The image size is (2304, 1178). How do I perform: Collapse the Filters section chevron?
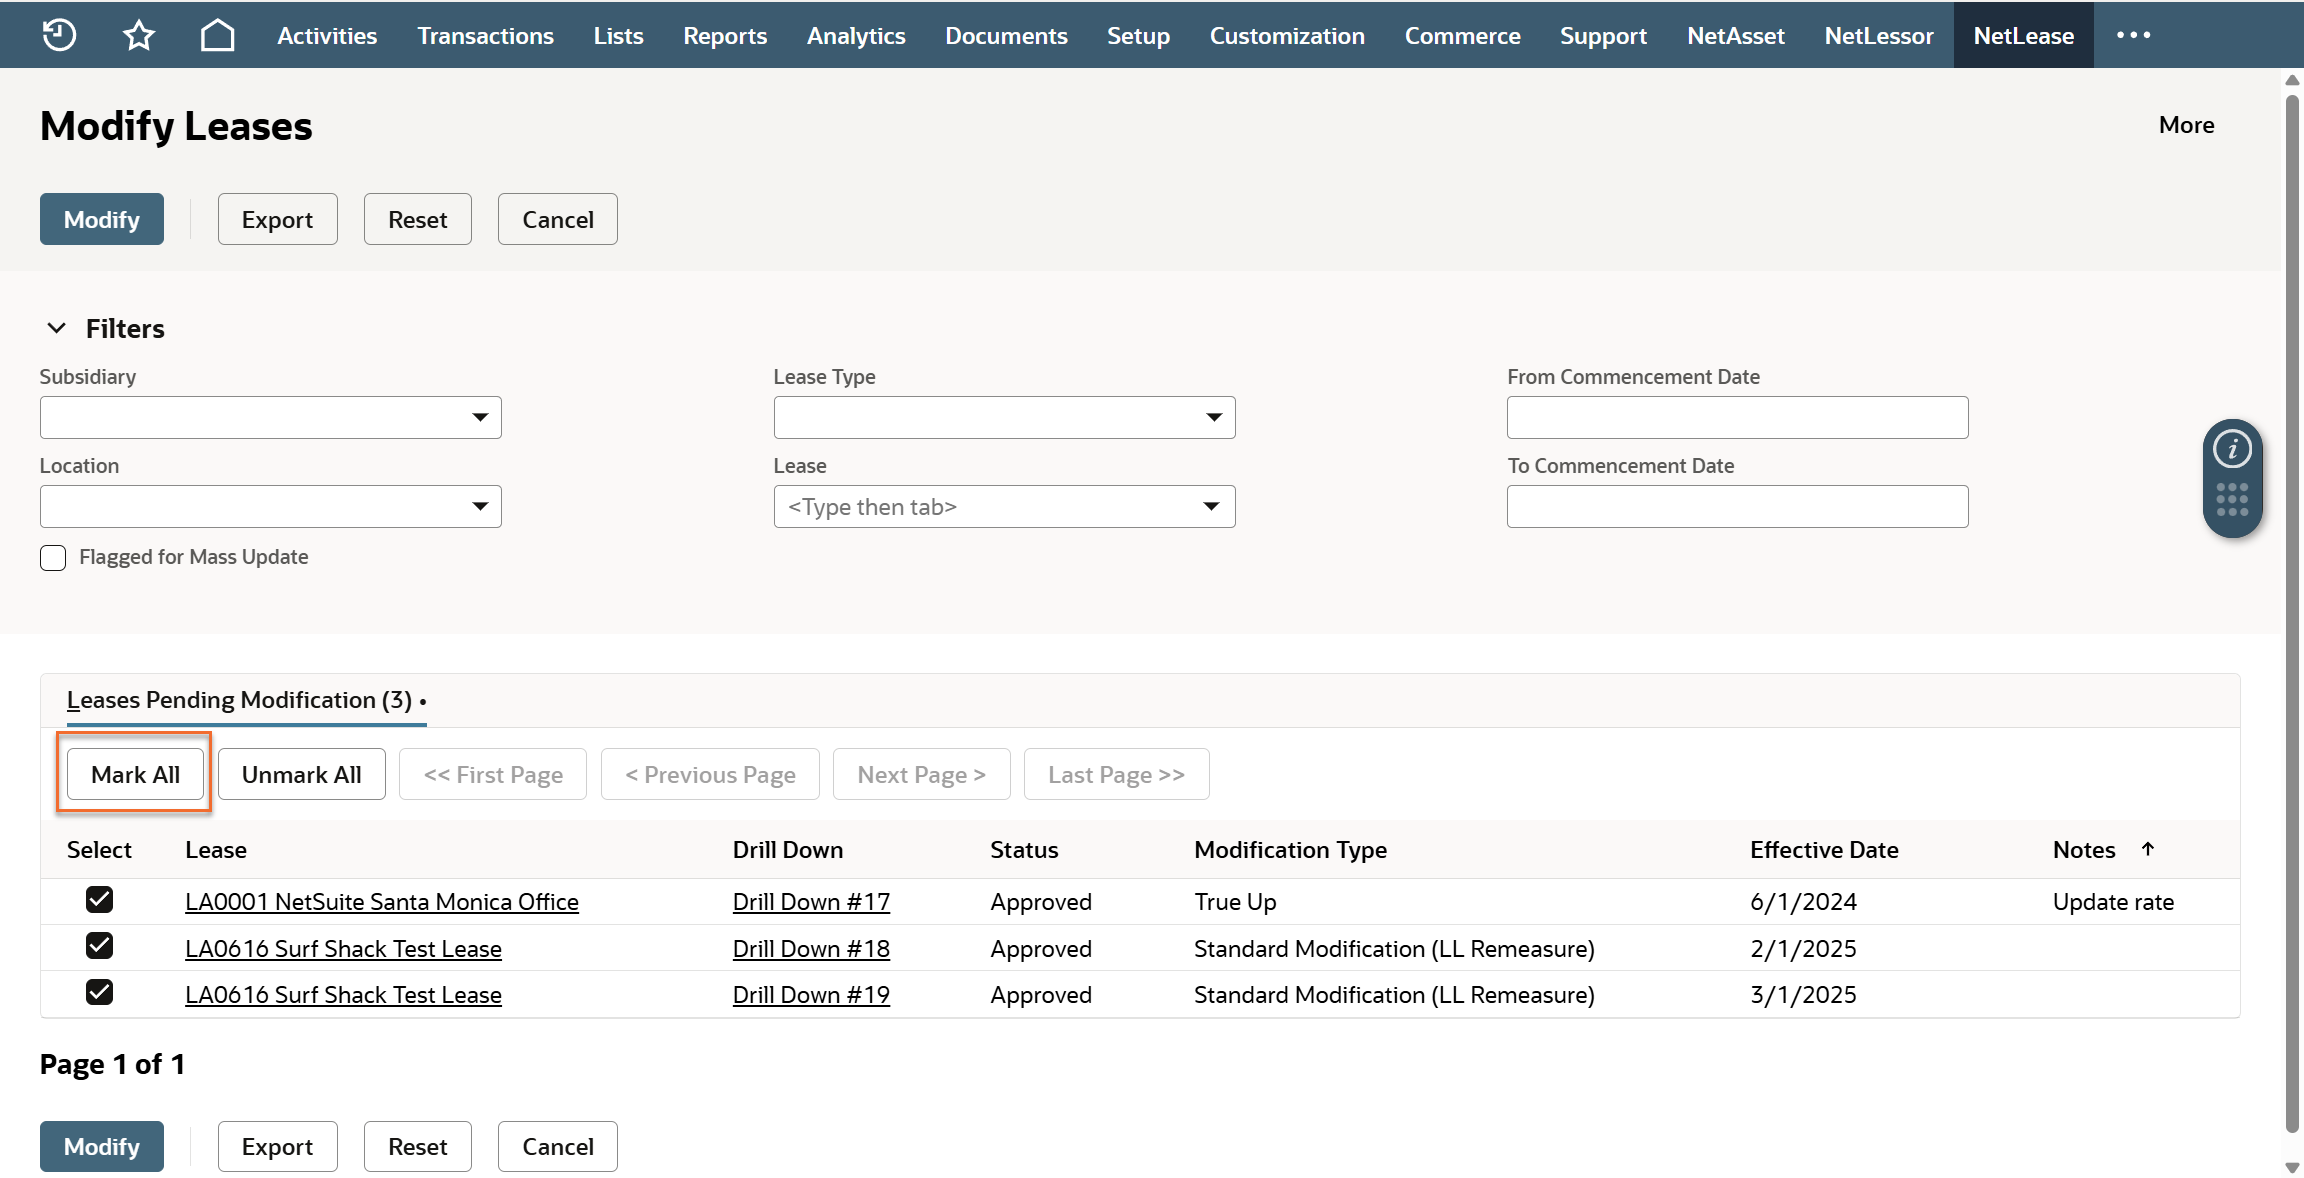pyautogui.click(x=57, y=328)
